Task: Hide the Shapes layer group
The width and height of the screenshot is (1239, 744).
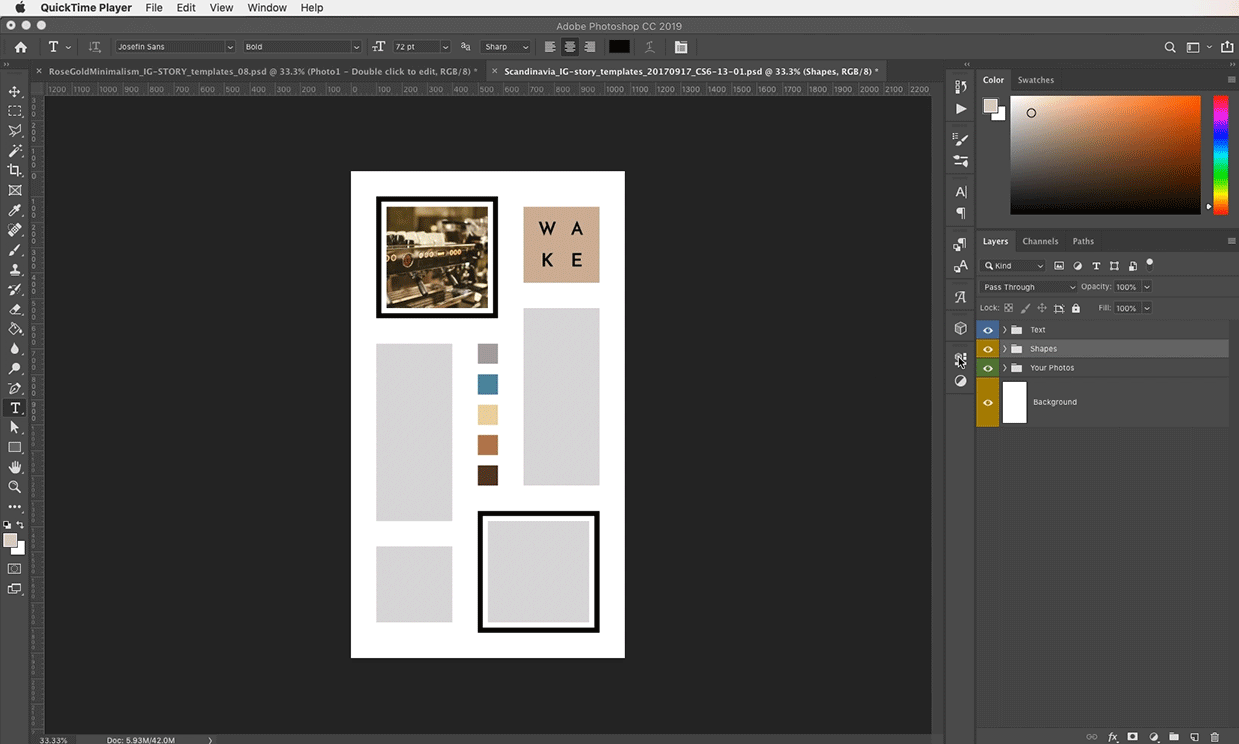Action: (x=988, y=349)
